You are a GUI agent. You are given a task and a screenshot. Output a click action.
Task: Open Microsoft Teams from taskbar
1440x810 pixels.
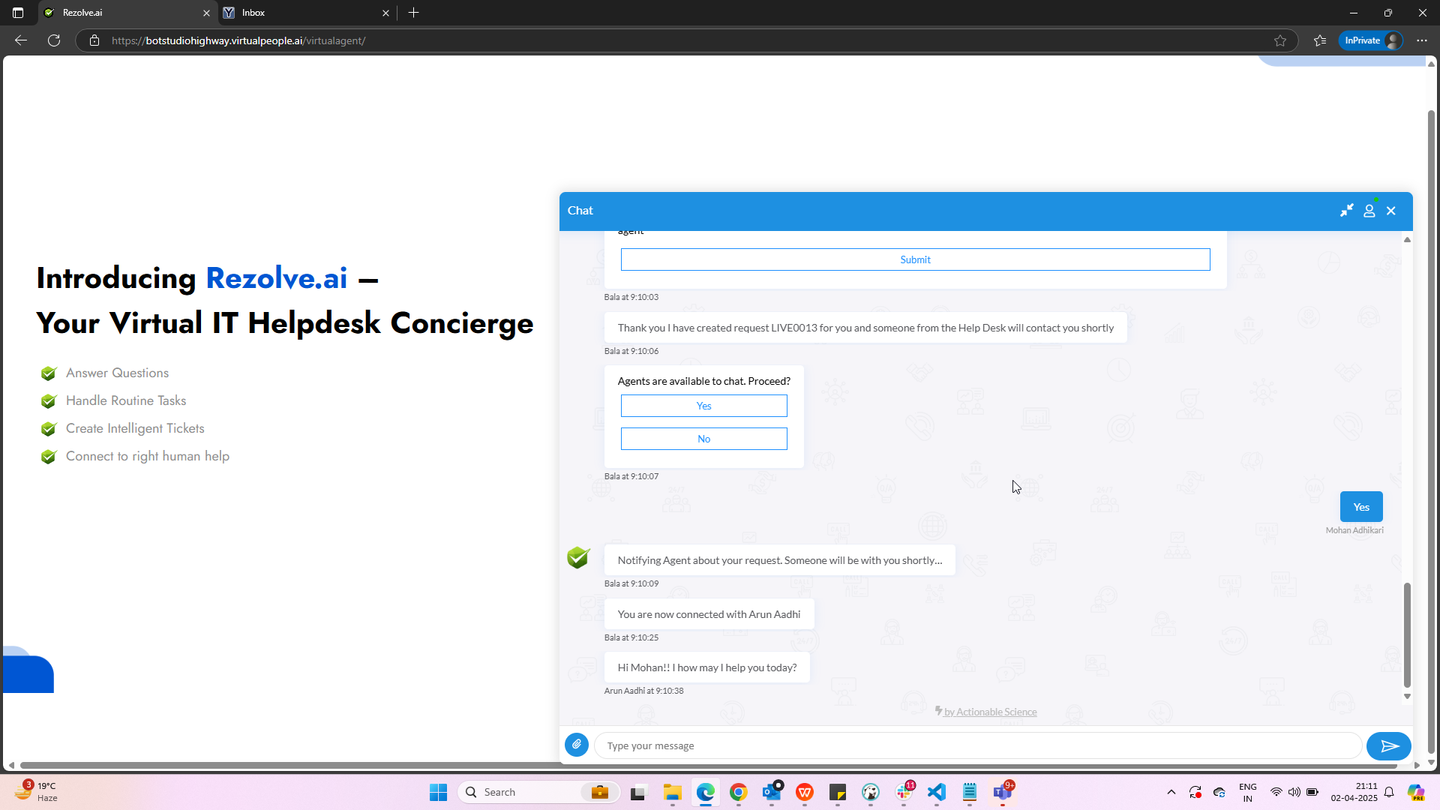point(1003,792)
